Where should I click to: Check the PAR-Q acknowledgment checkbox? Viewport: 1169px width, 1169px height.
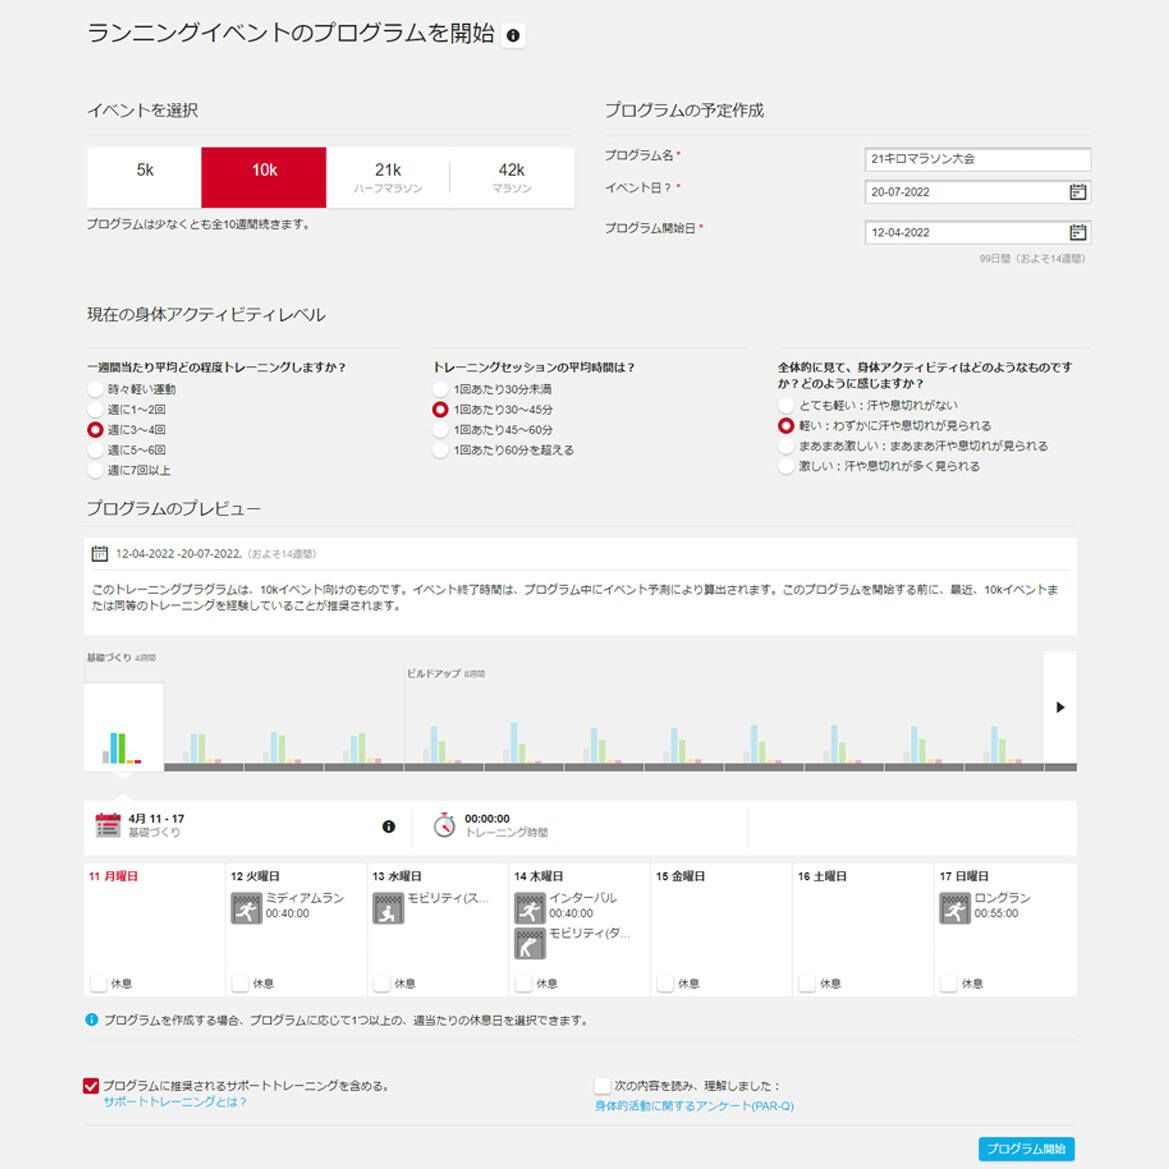[x=602, y=1086]
